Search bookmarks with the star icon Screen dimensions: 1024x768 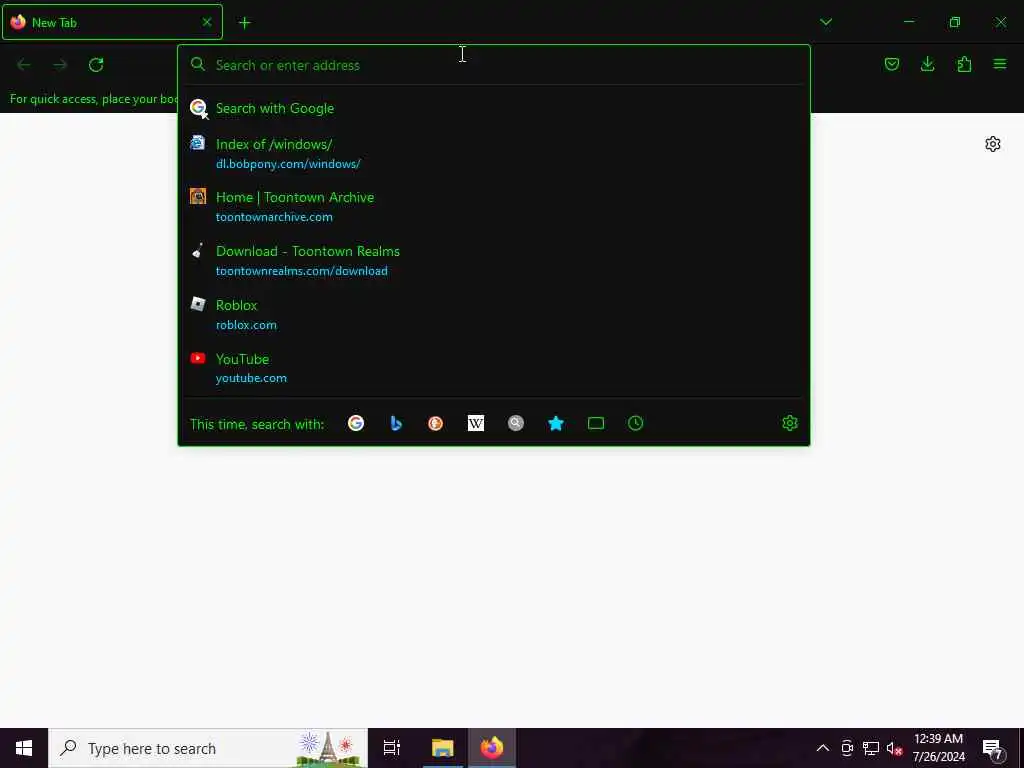[x=556, y=423]
